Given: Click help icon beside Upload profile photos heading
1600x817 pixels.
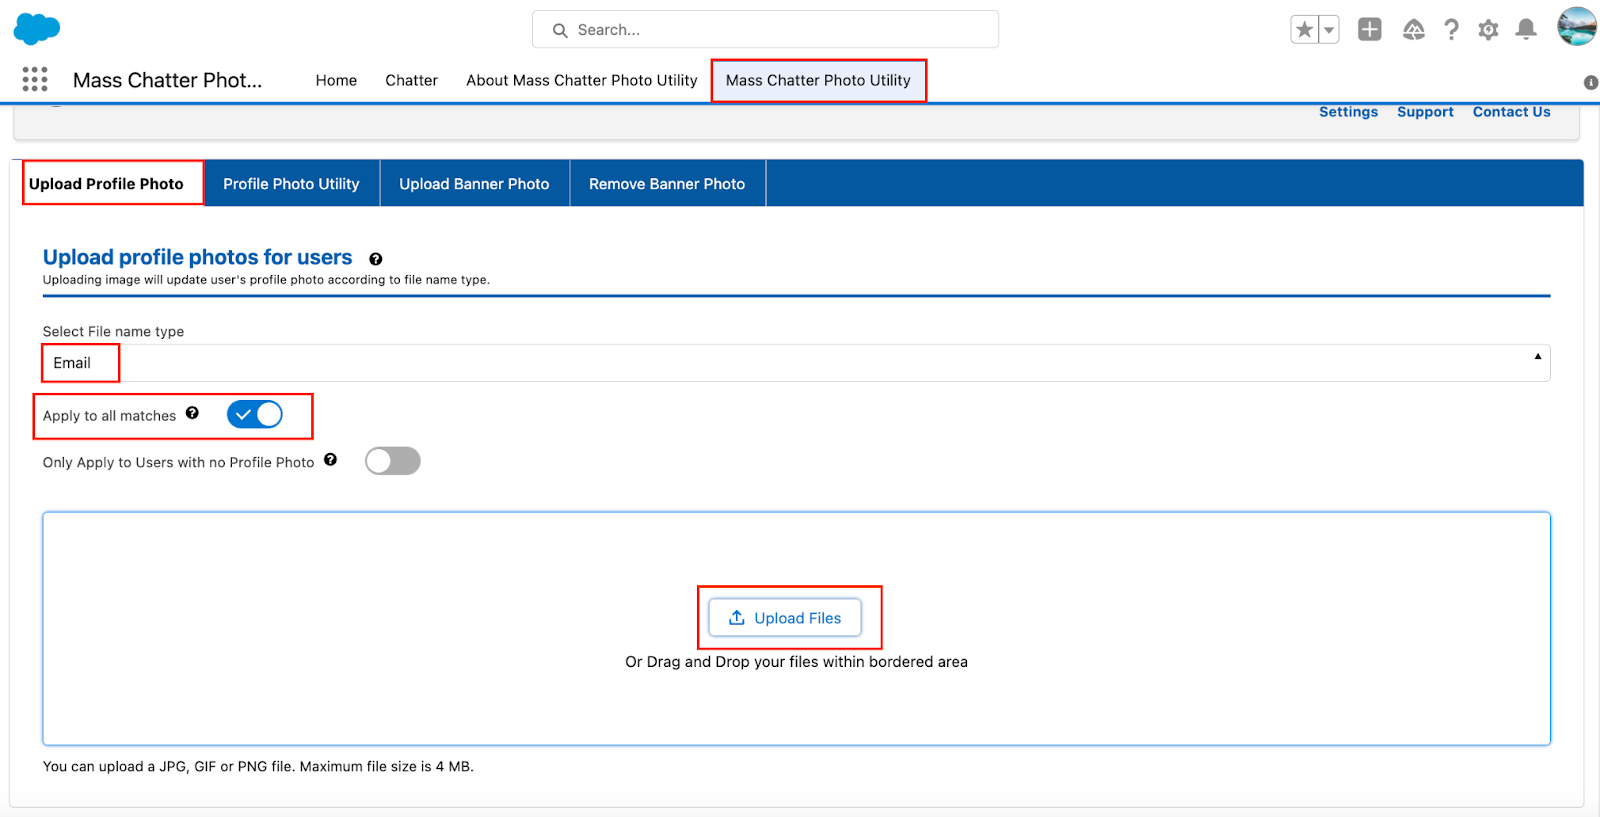Looking at the screenshot, I should (x=376, y=259).
